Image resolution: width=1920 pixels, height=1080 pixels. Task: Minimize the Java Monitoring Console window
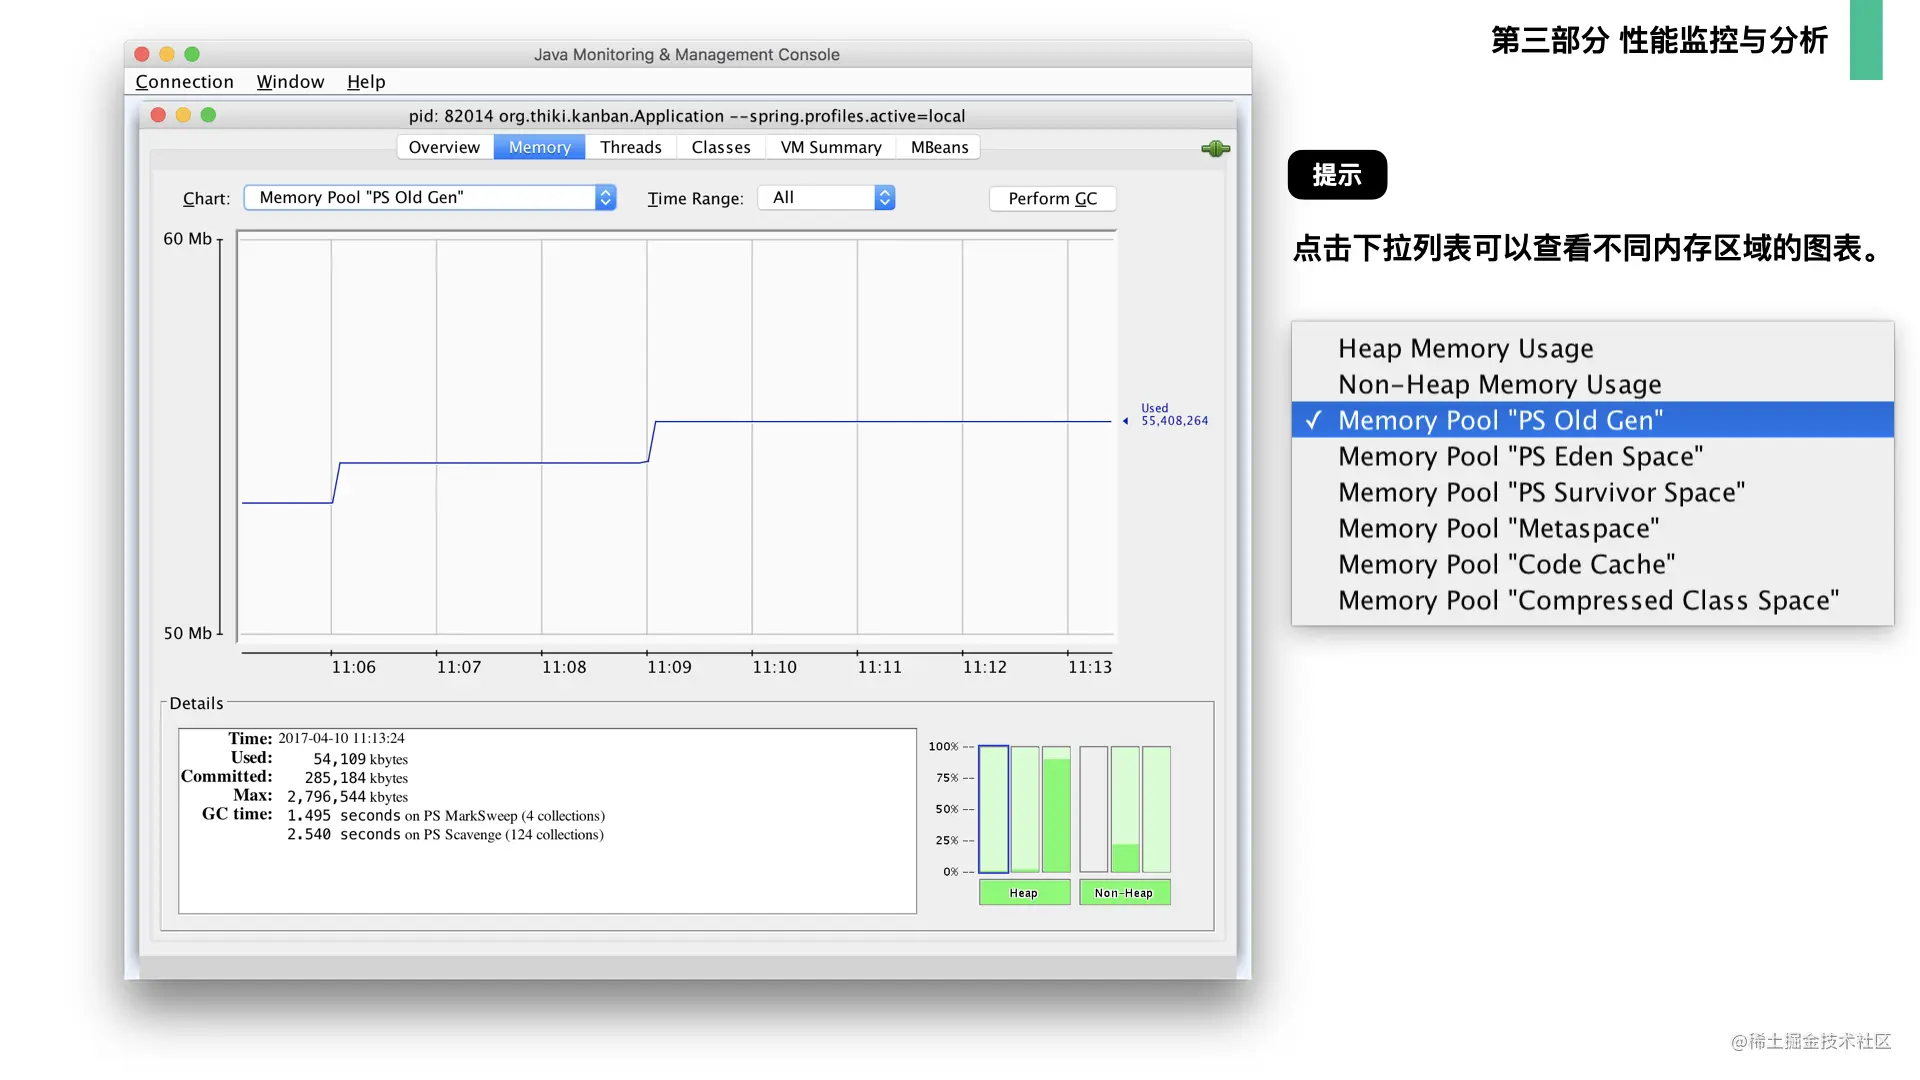pyautogui.click(x=167, y=54)
